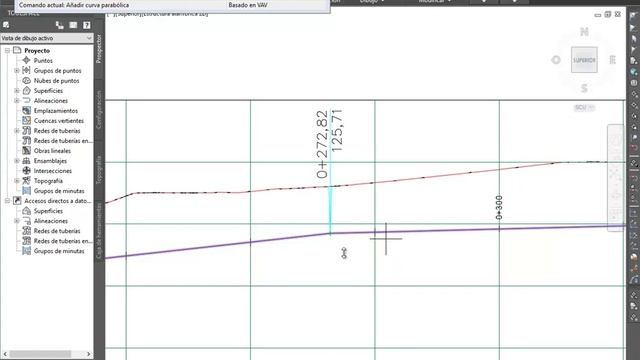Select Superficies under Accesos directos a datos
The width and height of the screenshot is (640, 360).
pyautogui.click(x=48, y=211)
